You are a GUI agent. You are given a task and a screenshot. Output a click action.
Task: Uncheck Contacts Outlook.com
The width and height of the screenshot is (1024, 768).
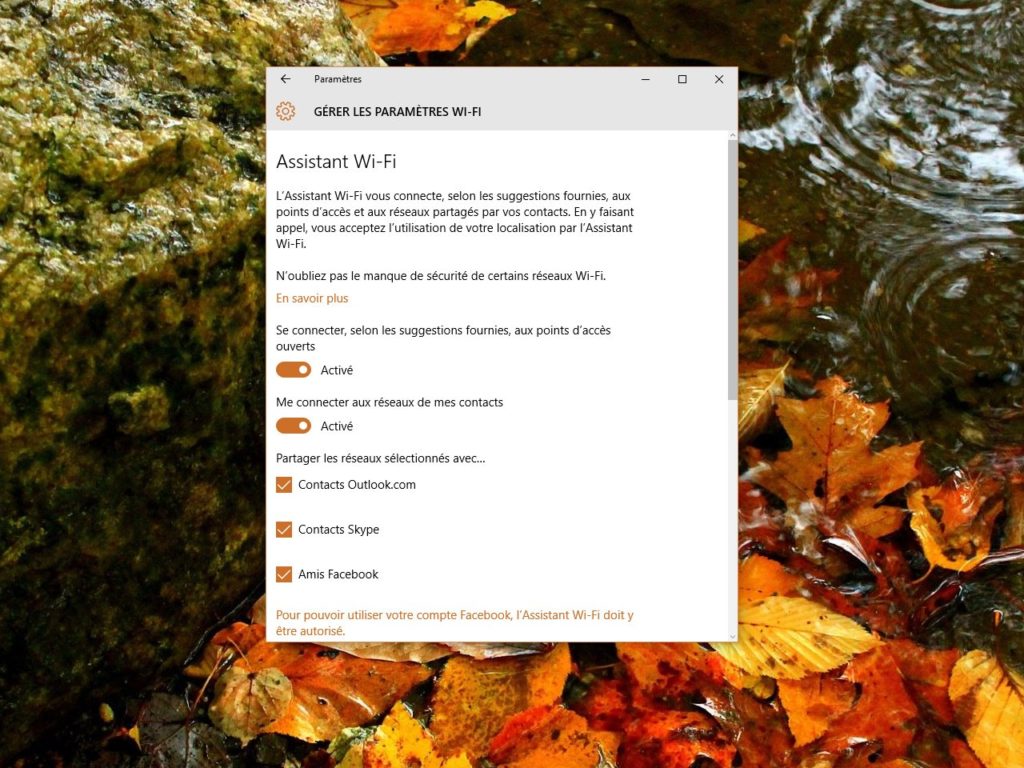coord(284,484)
